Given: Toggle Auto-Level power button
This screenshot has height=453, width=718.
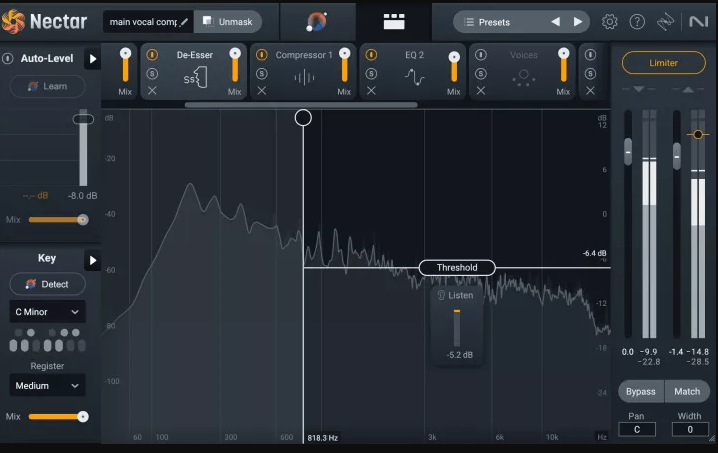Looking at the screenshot, I should click(8, 59).
